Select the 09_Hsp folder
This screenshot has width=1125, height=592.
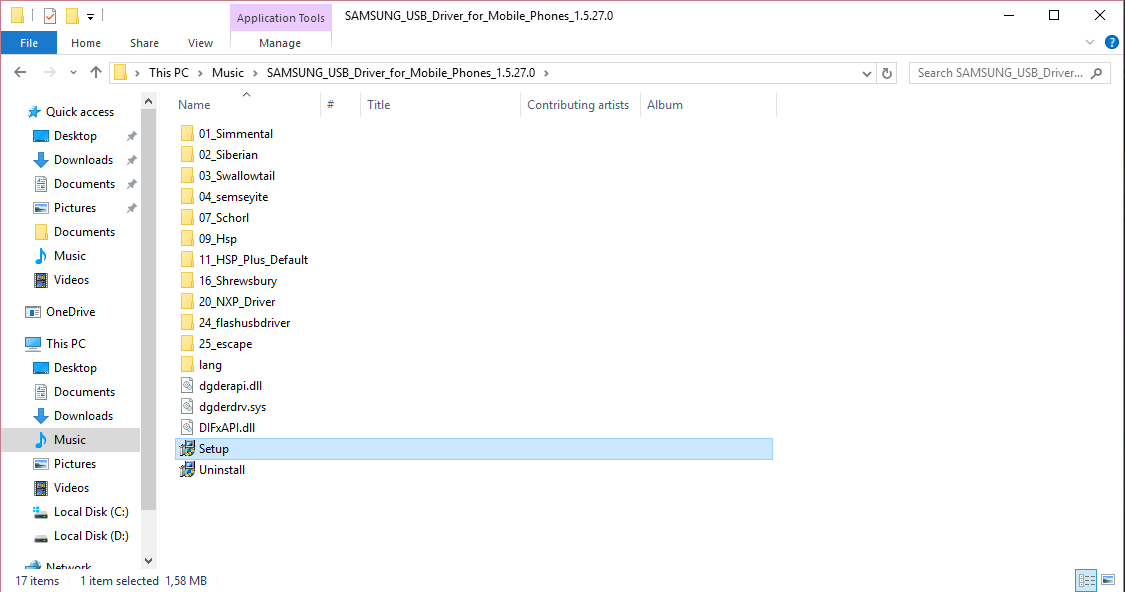[x=217, y=239]
